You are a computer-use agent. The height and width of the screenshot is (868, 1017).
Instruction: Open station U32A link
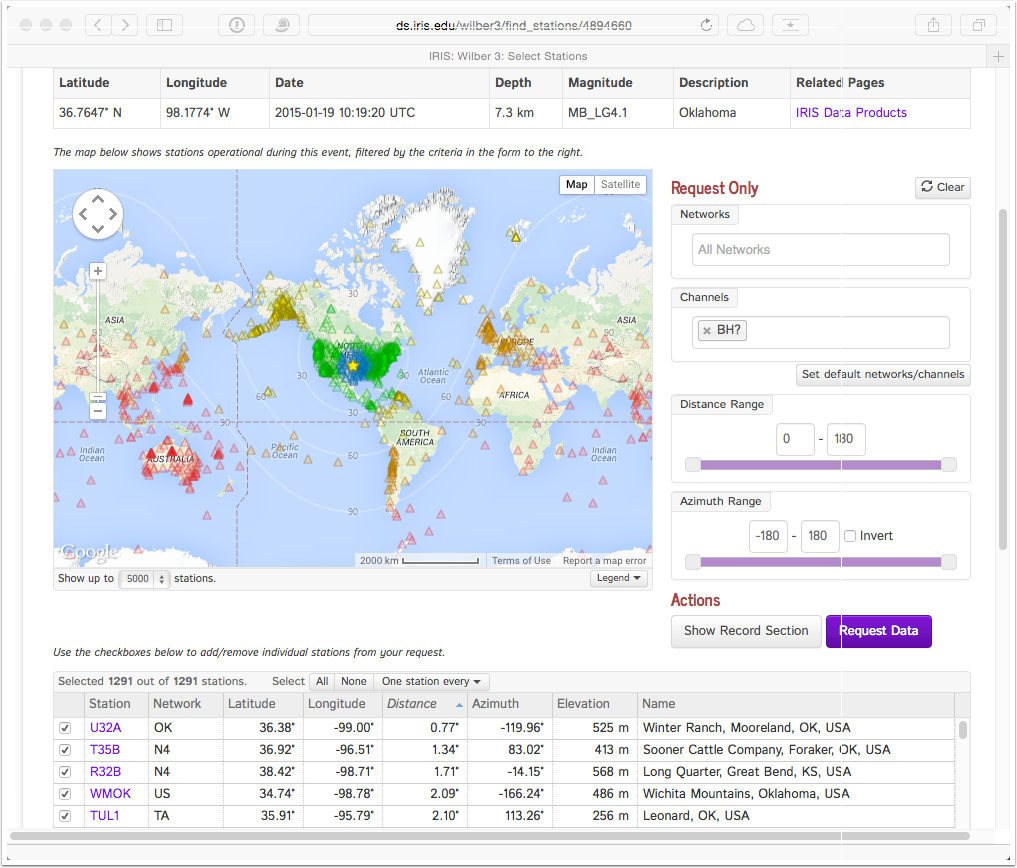tap(106, 728)
